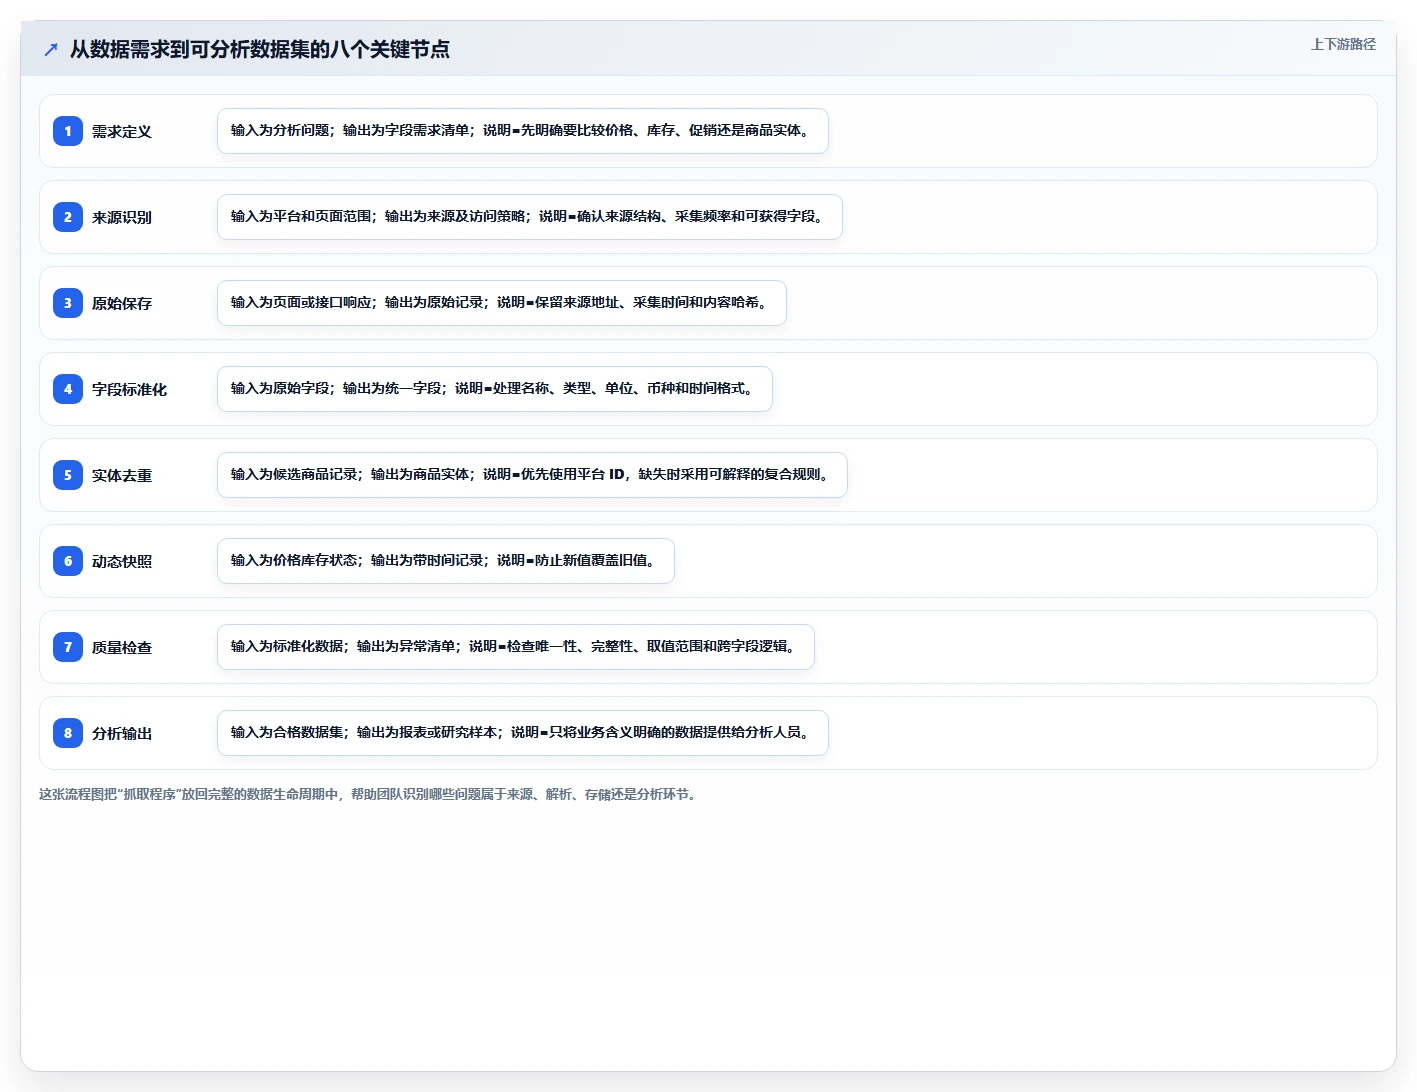Click the 需求定义 step label
This screenshot has height=1092, width=1417.
[x=122, y=131]
